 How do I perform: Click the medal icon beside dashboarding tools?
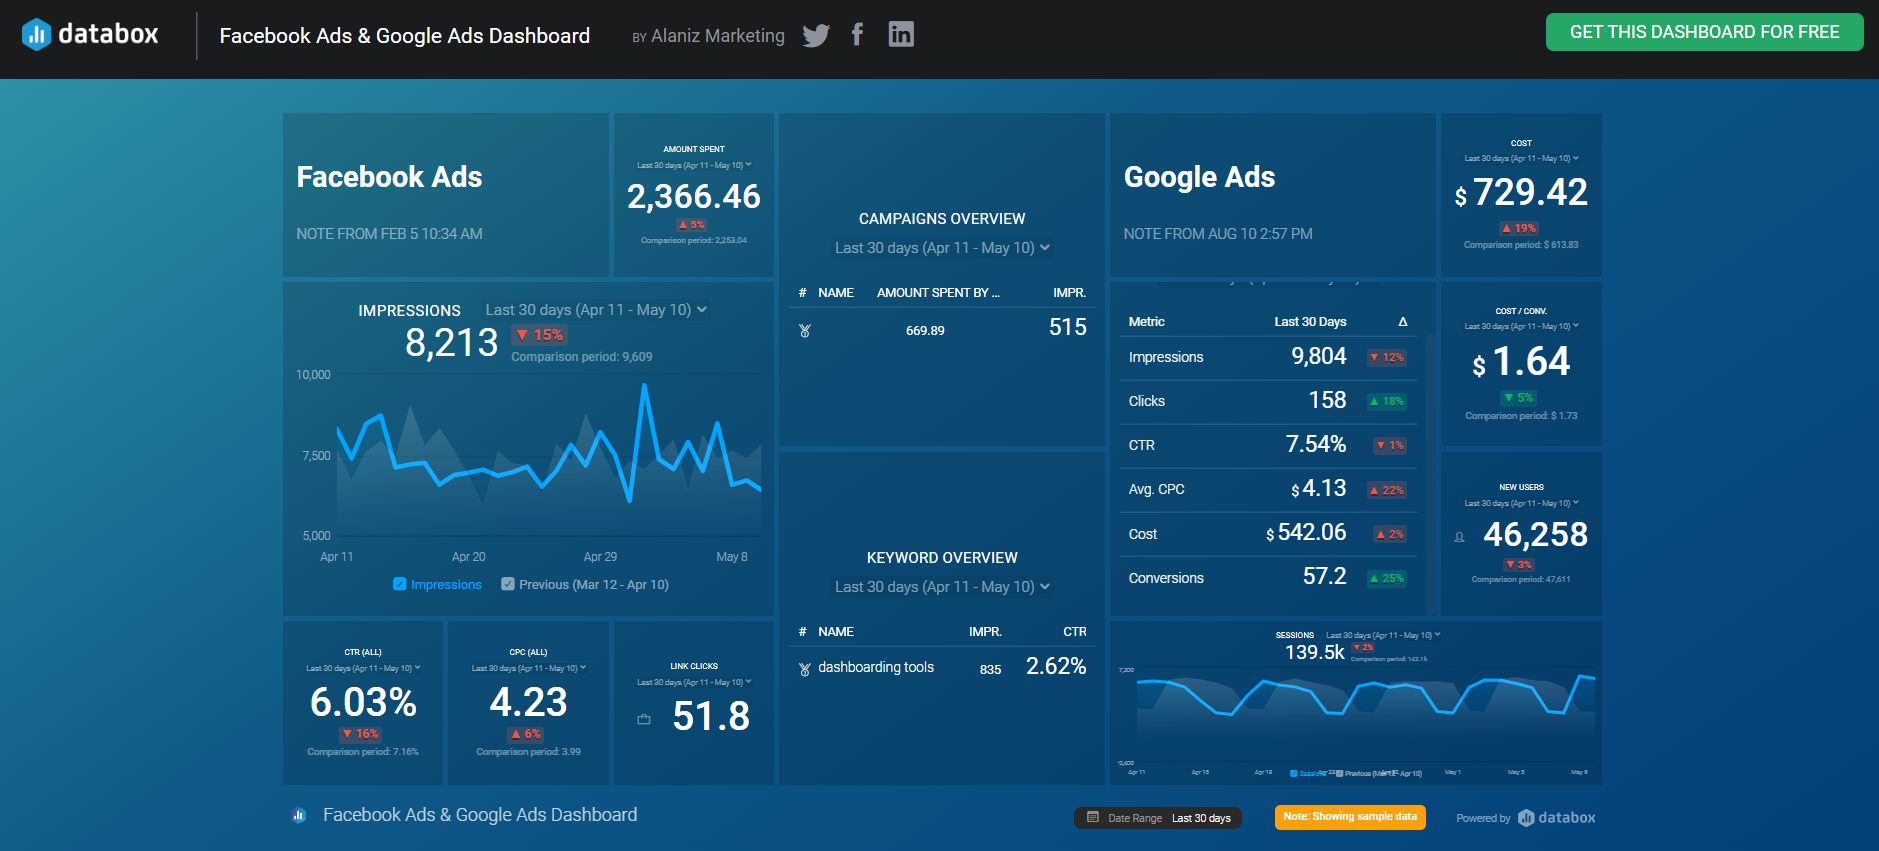[805, 669]
